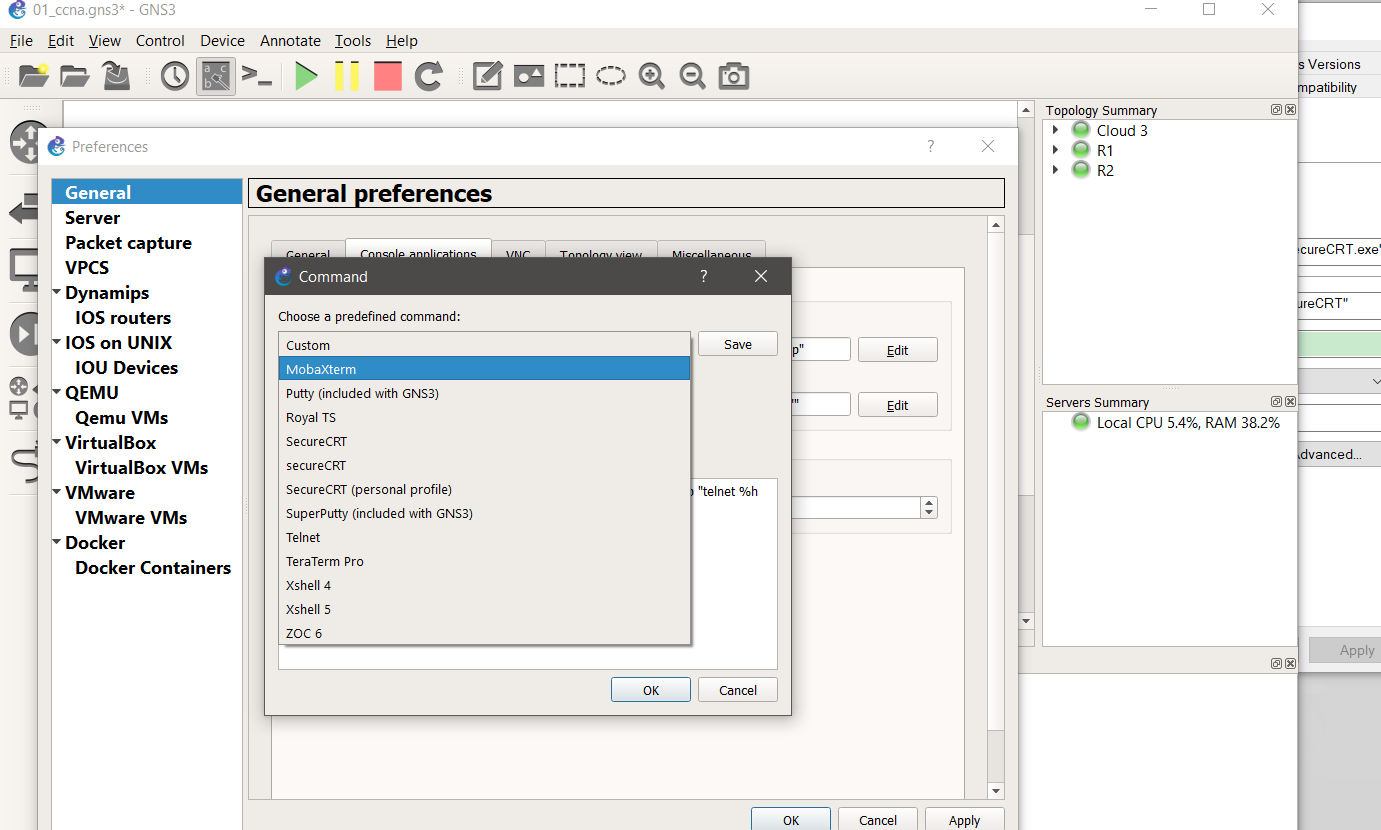The image size is (1381, 830).
Task: Collapse the IOS on UNIX section
Action: tap(58, 343)
